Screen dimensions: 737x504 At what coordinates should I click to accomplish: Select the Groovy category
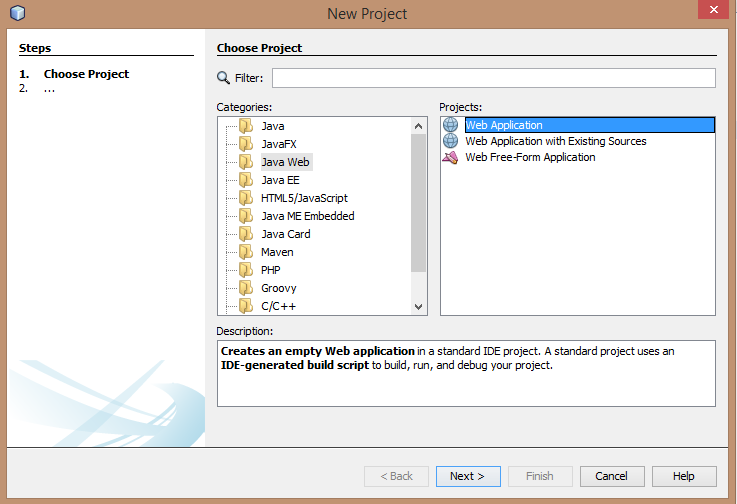[x=279, y=288]
